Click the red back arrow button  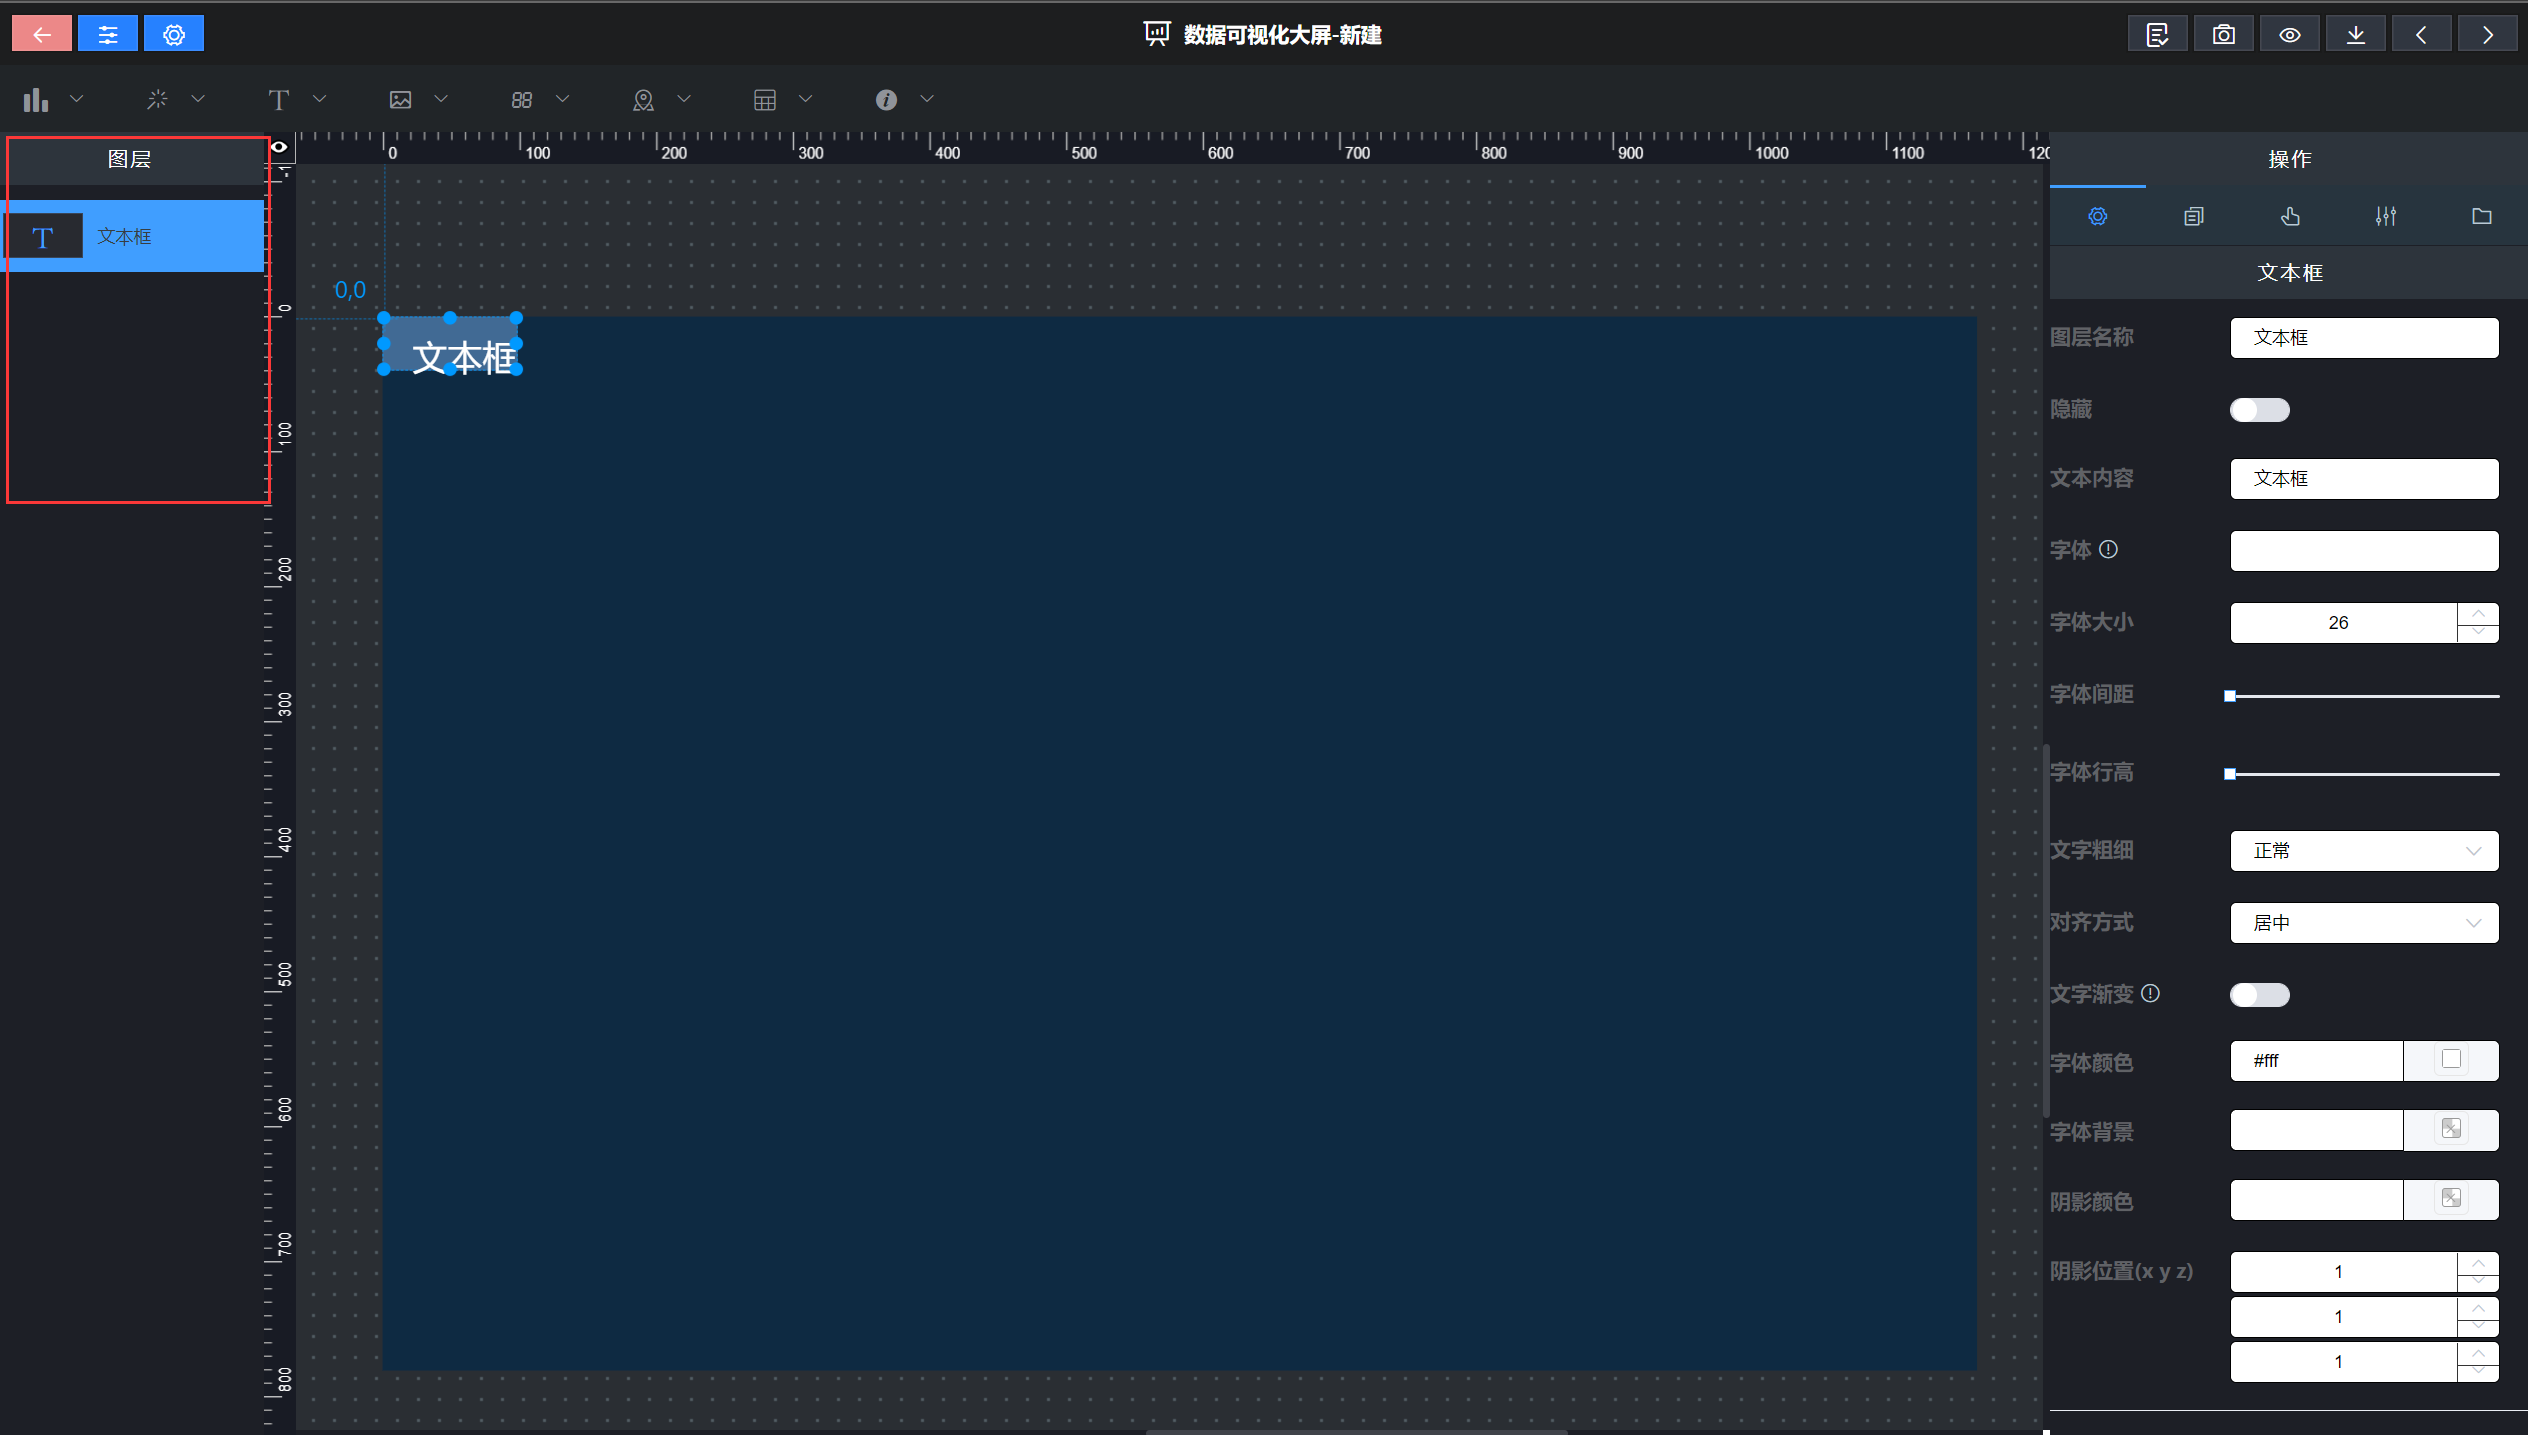(41, 34)
